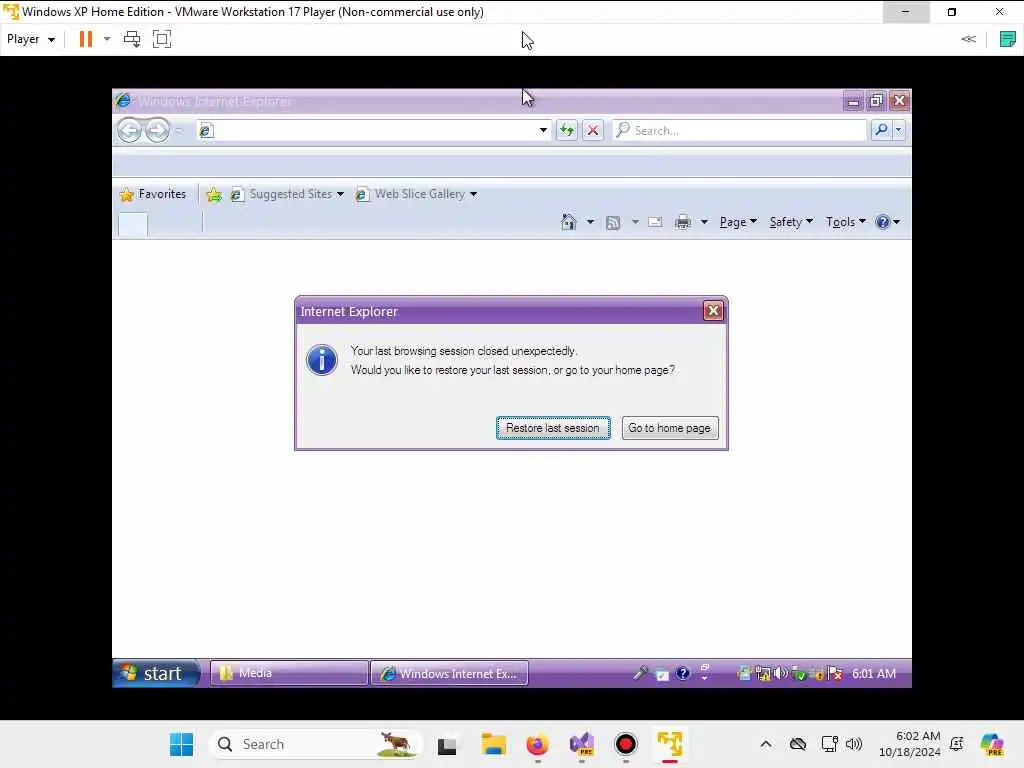Click the VMware green notes icon
Image resolution: width=1024 pixels, height=768 pixels.
1008,39
